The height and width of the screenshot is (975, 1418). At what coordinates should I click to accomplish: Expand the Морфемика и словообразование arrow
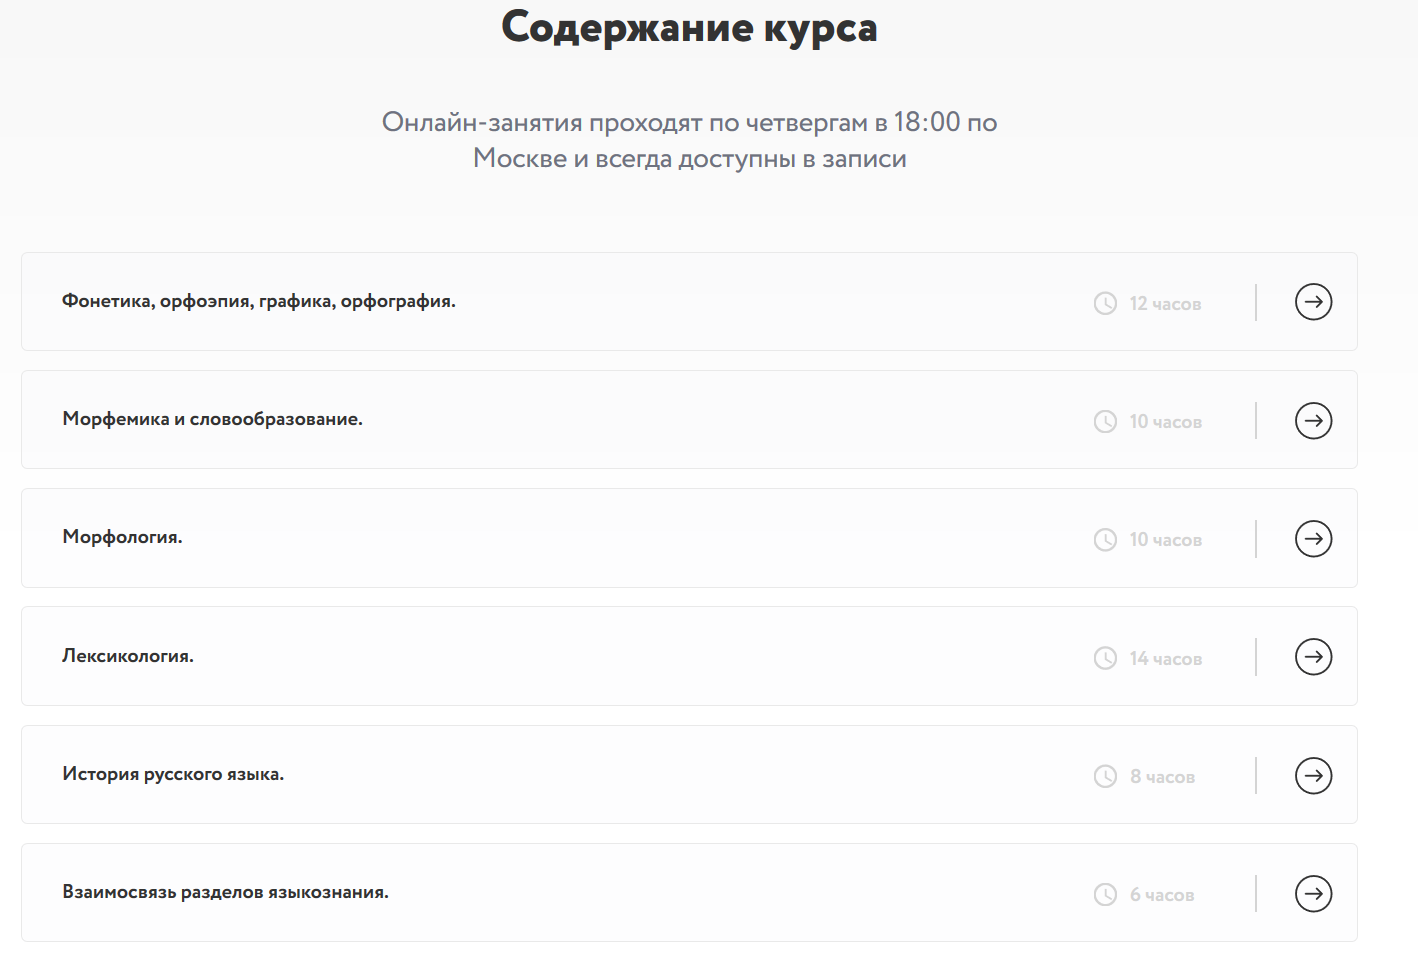tap(1313, 420)
